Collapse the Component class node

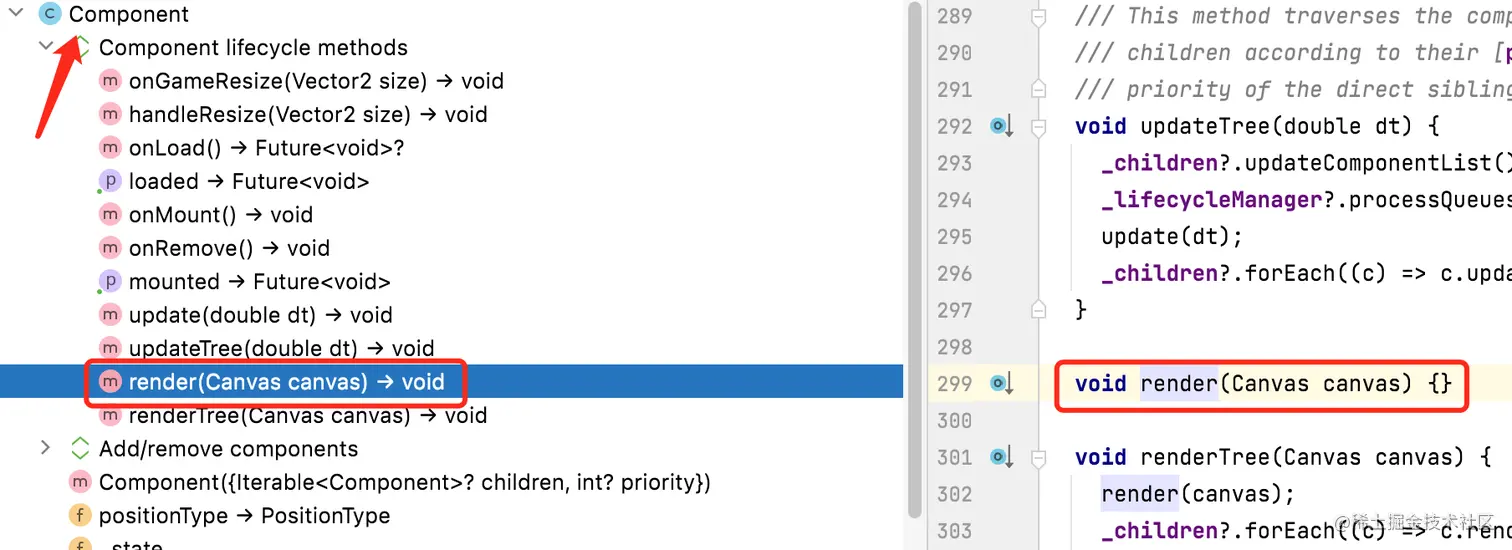pyautogui.click(x=15, y=14)
